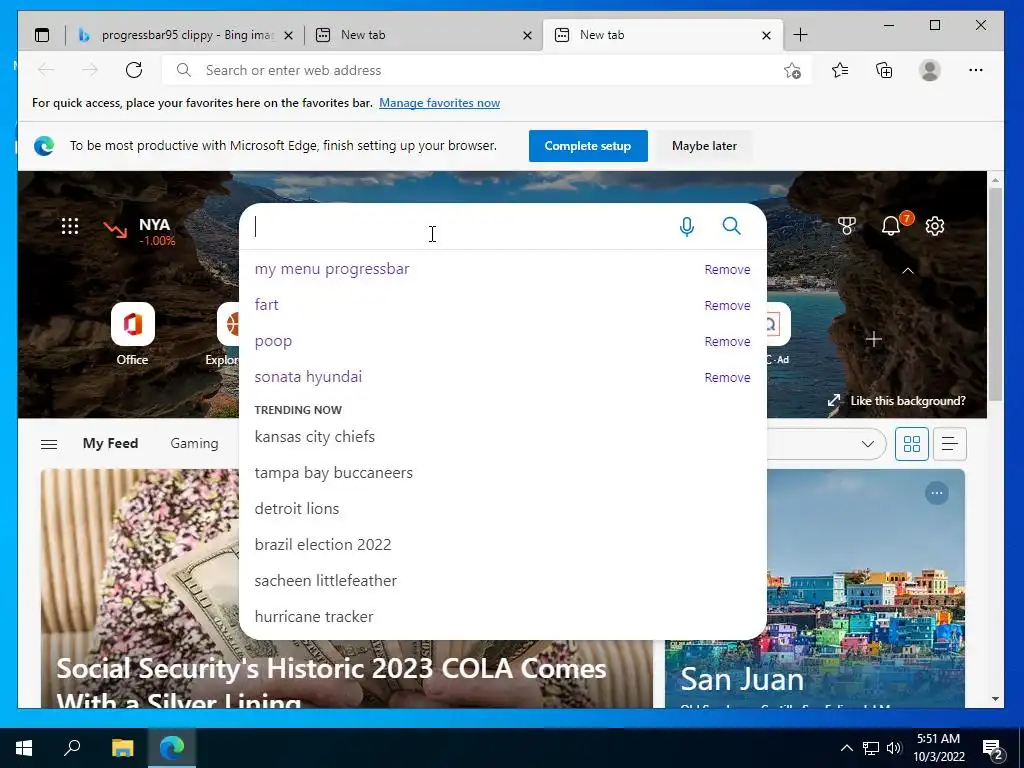1024x768 pixels.
Task: Switch to progressbar95 clippy Bing tab
Action: (x=187, y=35)
